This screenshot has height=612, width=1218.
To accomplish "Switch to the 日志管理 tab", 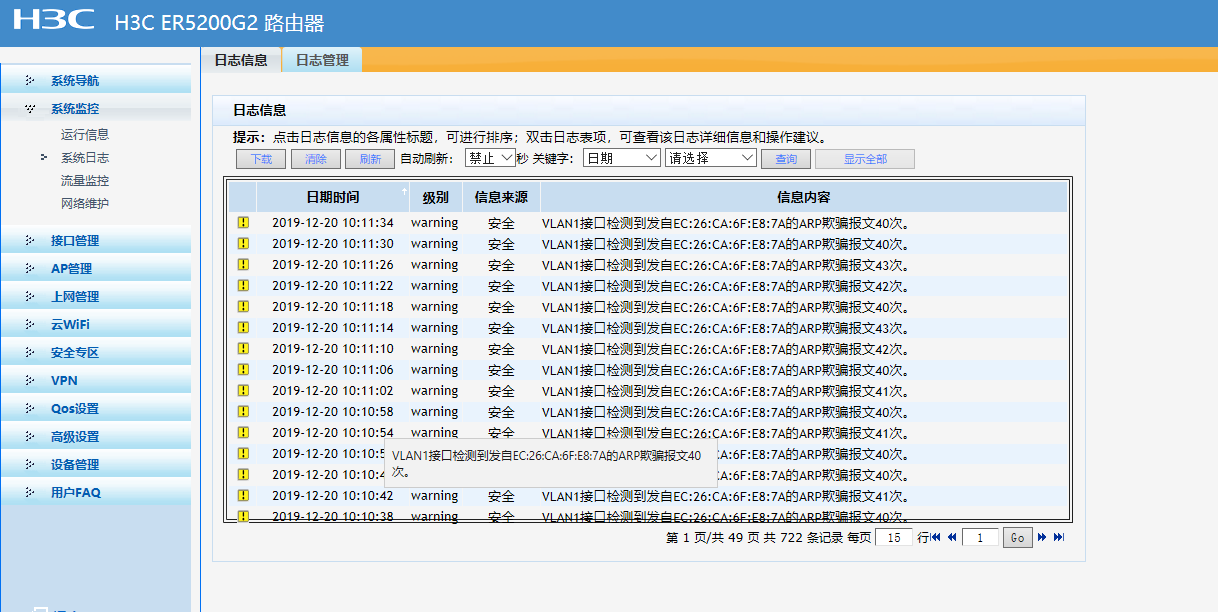I will [x=322, y=60].
